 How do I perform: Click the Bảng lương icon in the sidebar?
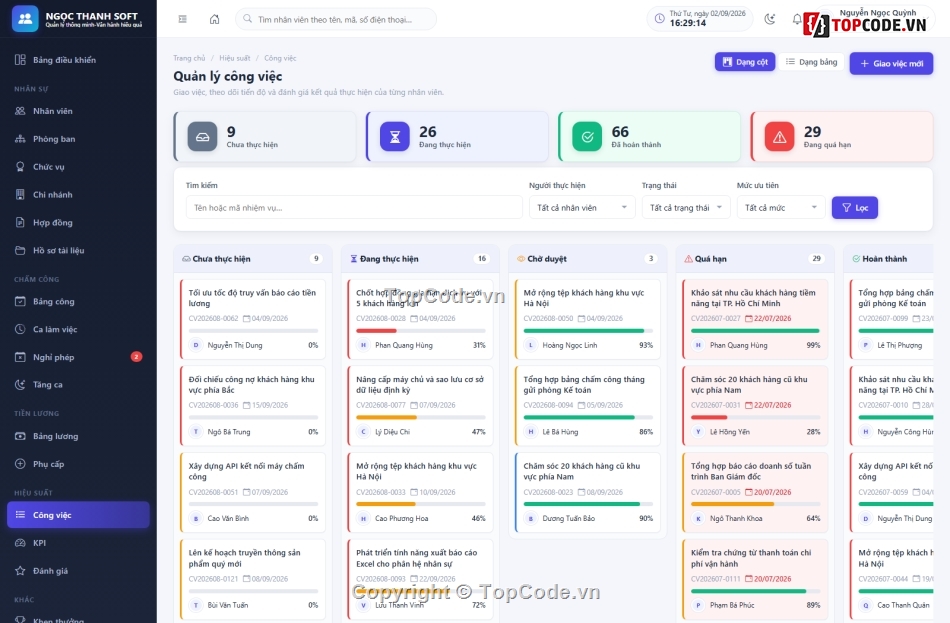[20, 436]
